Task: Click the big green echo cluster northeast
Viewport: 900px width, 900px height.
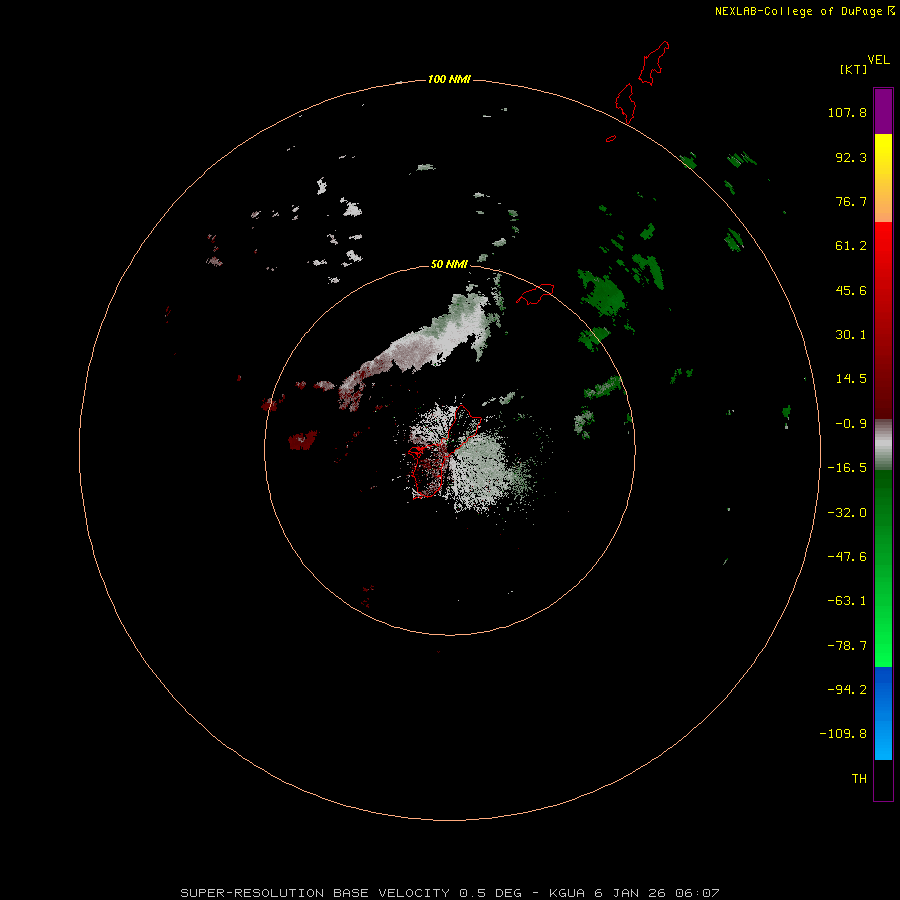Action: pos(602,294)
